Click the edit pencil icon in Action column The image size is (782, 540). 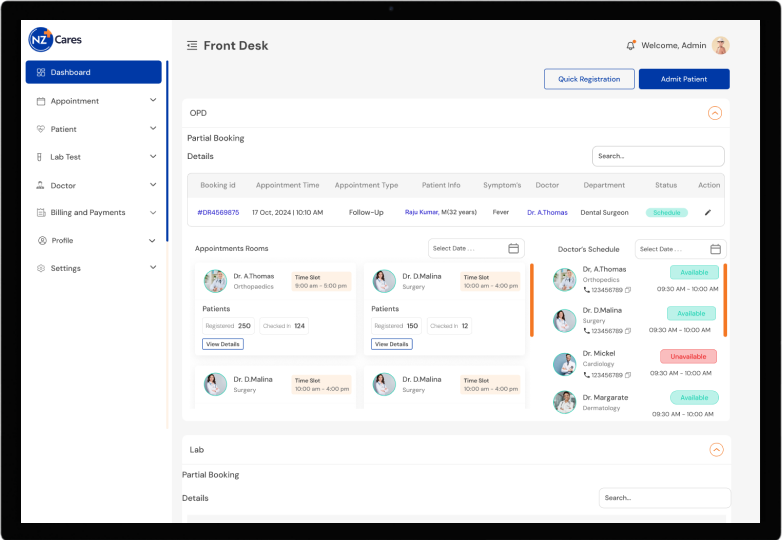[x=708, y=212]
